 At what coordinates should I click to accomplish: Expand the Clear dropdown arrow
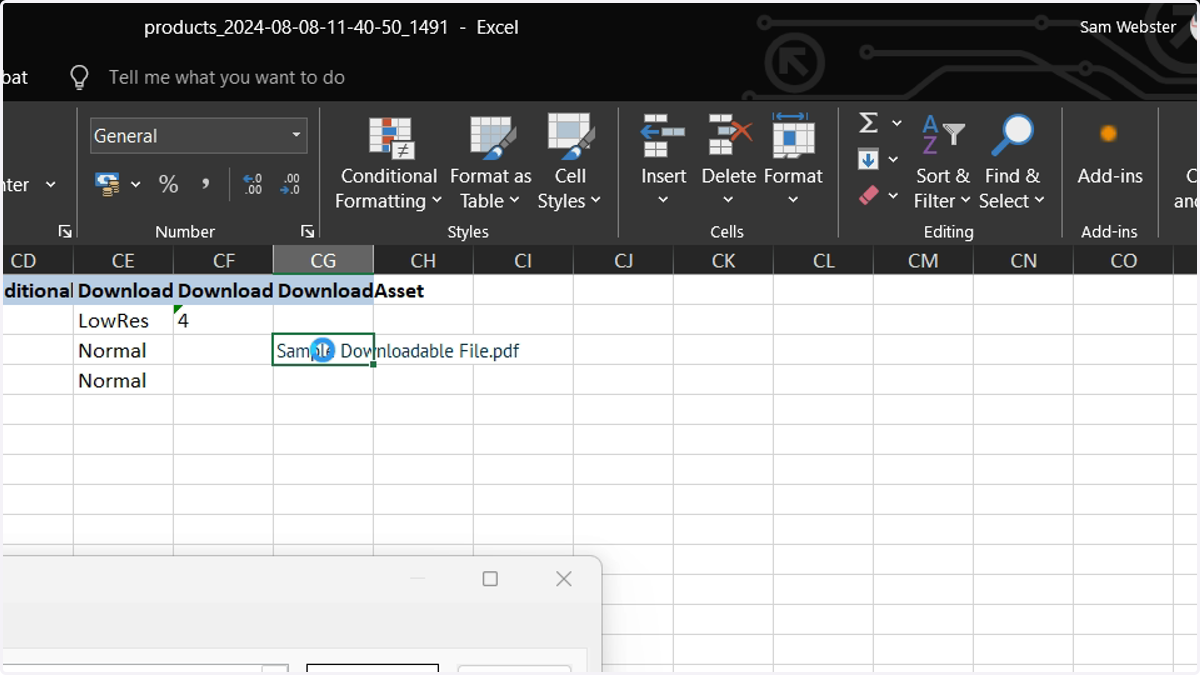(893, 195)
